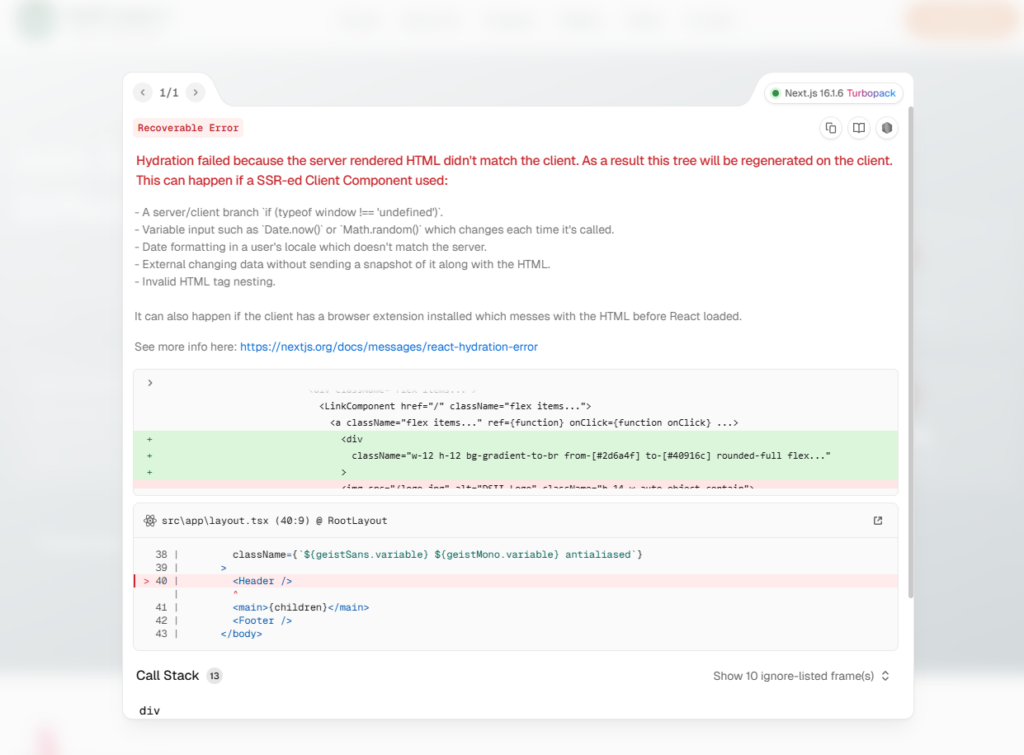Screen dimensions: 1024x755
Task: Expand the component diff with the chevron
Action: coord(150,383)
